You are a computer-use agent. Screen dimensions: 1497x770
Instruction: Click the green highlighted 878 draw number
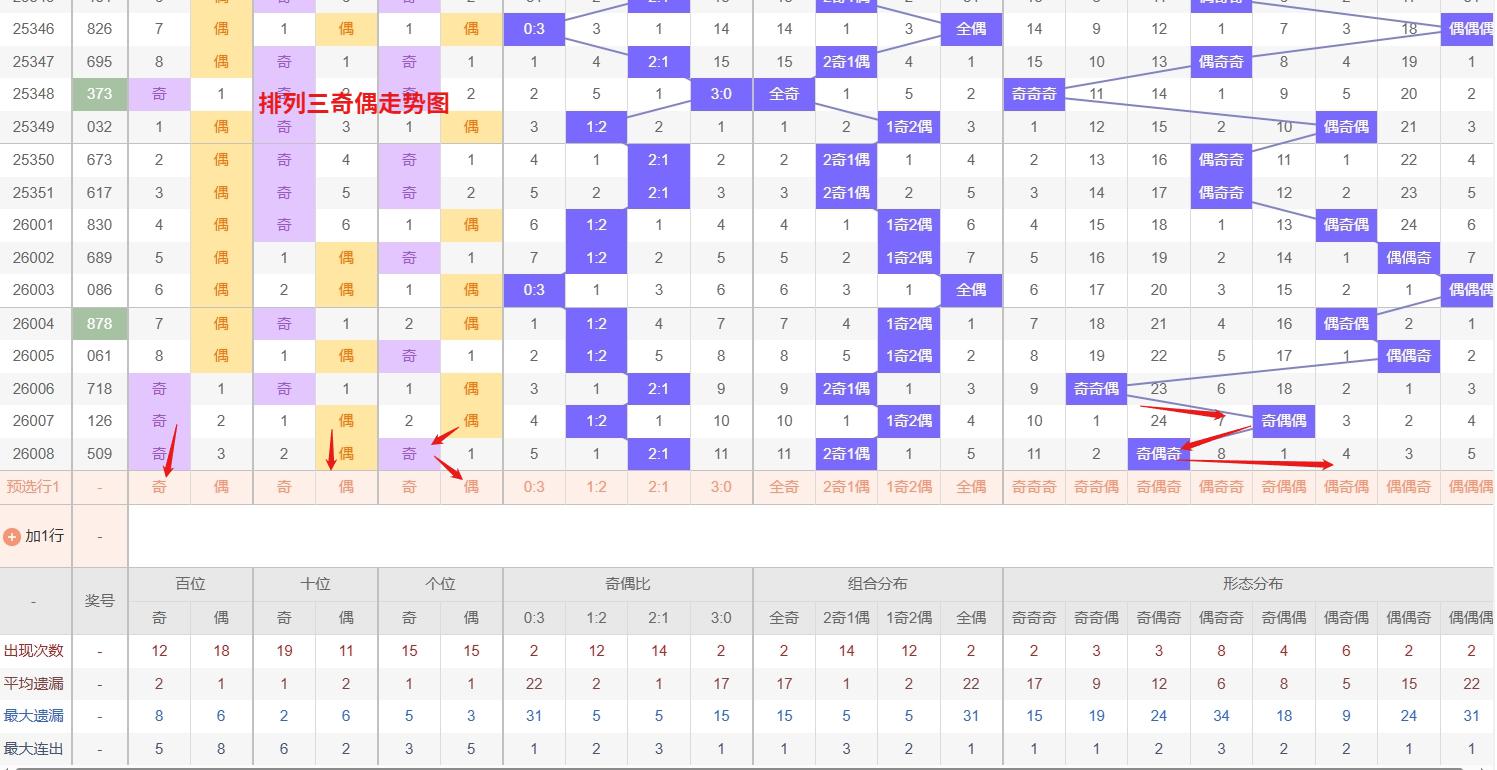pyautogui.click(x=100, y=323)
